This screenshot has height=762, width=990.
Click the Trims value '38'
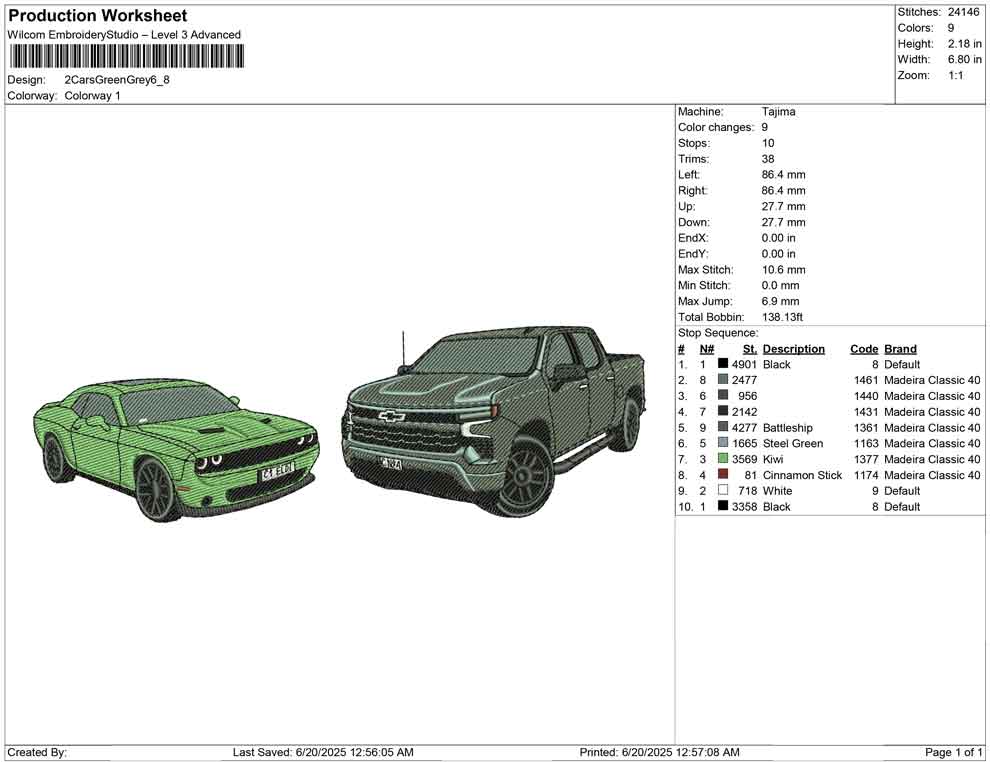[768, 159]
